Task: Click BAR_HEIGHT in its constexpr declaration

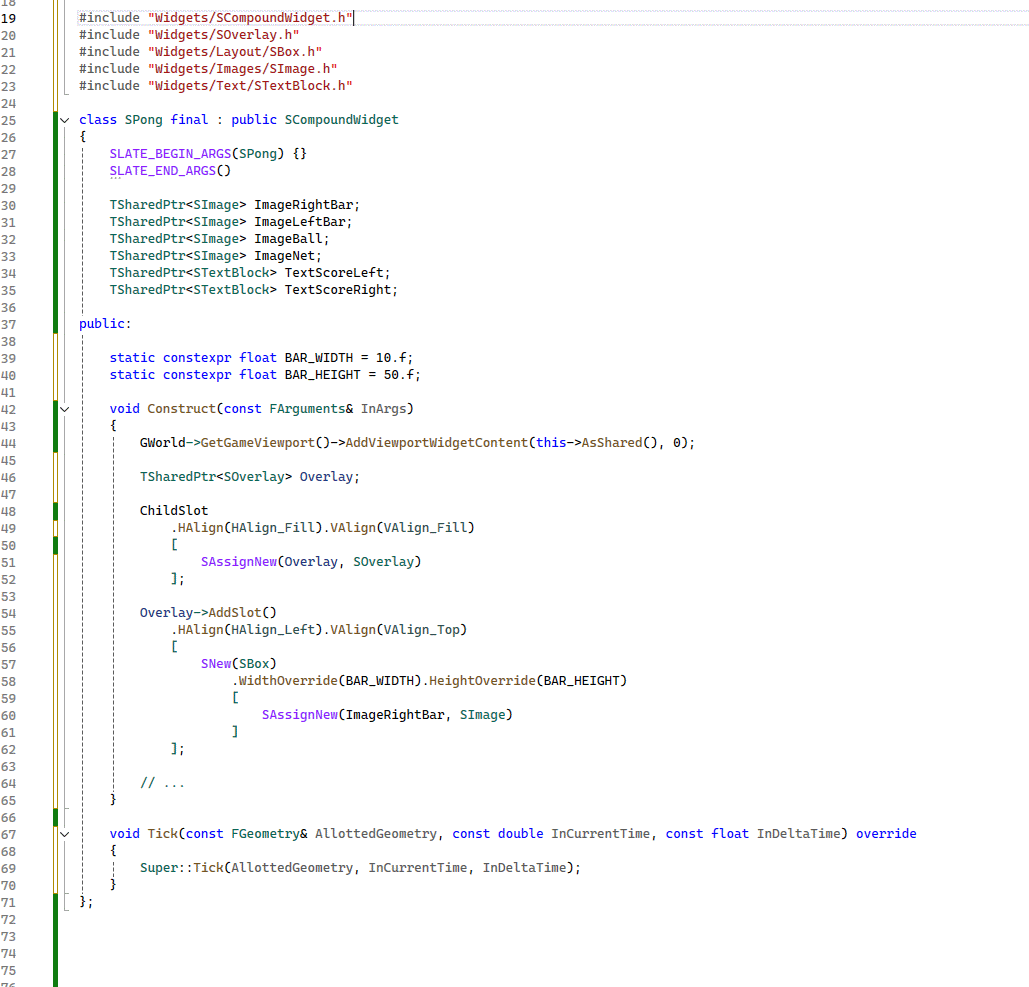Action: coord(322,375)
